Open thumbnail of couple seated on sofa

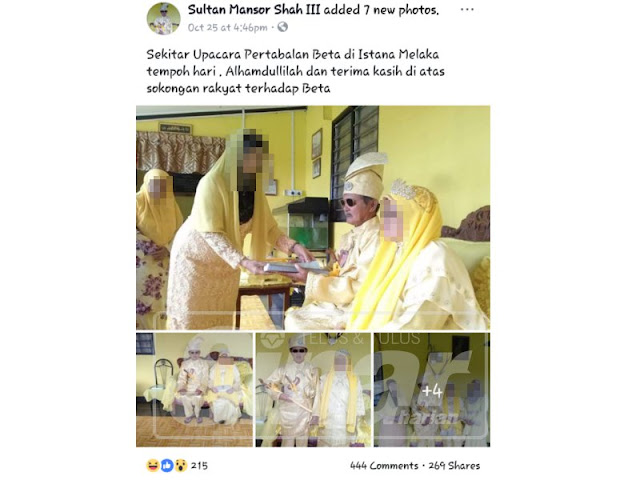click(x=194, y=390)
